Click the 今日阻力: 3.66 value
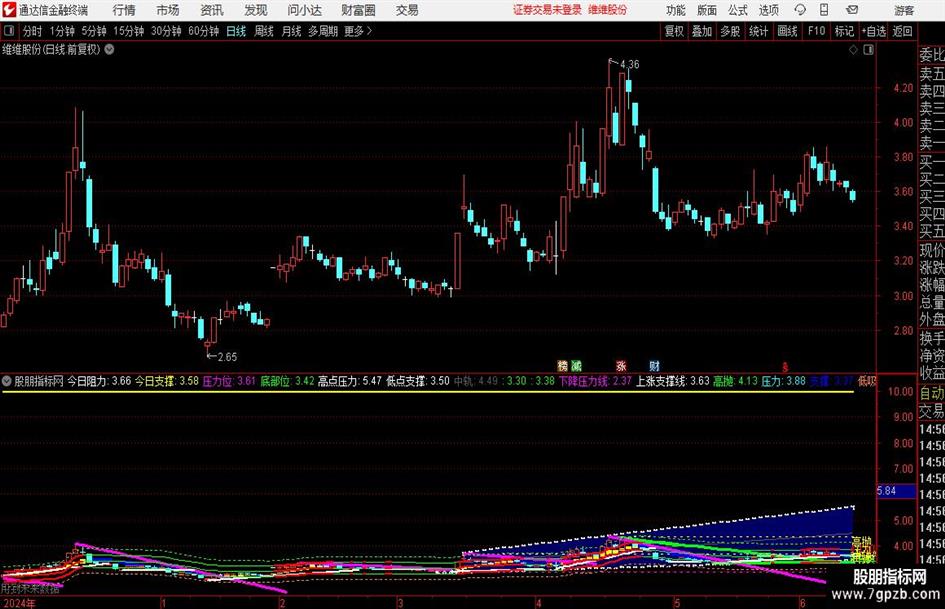 (99, 381)
